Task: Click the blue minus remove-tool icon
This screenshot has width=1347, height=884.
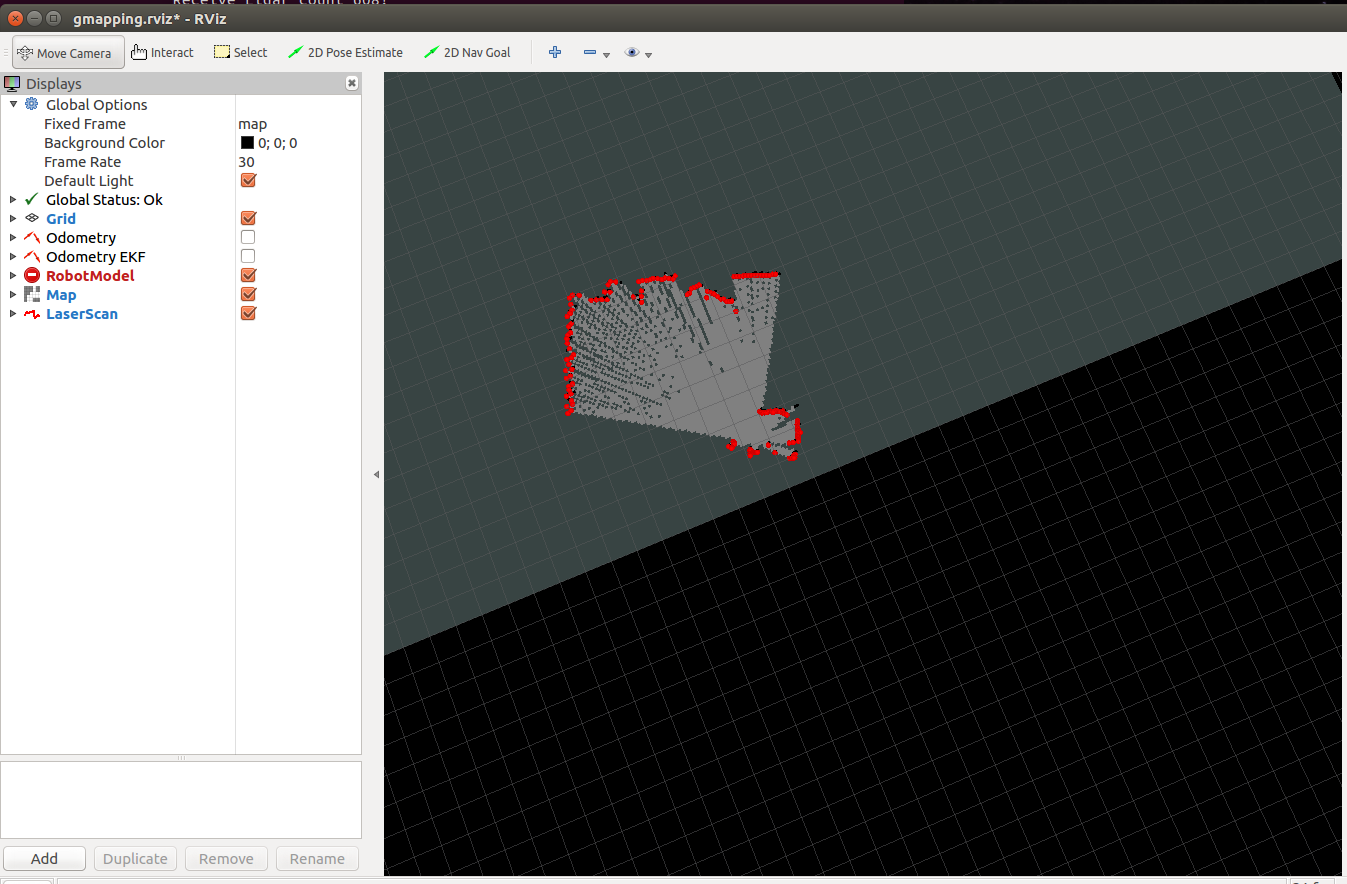Action: [590, 52]
